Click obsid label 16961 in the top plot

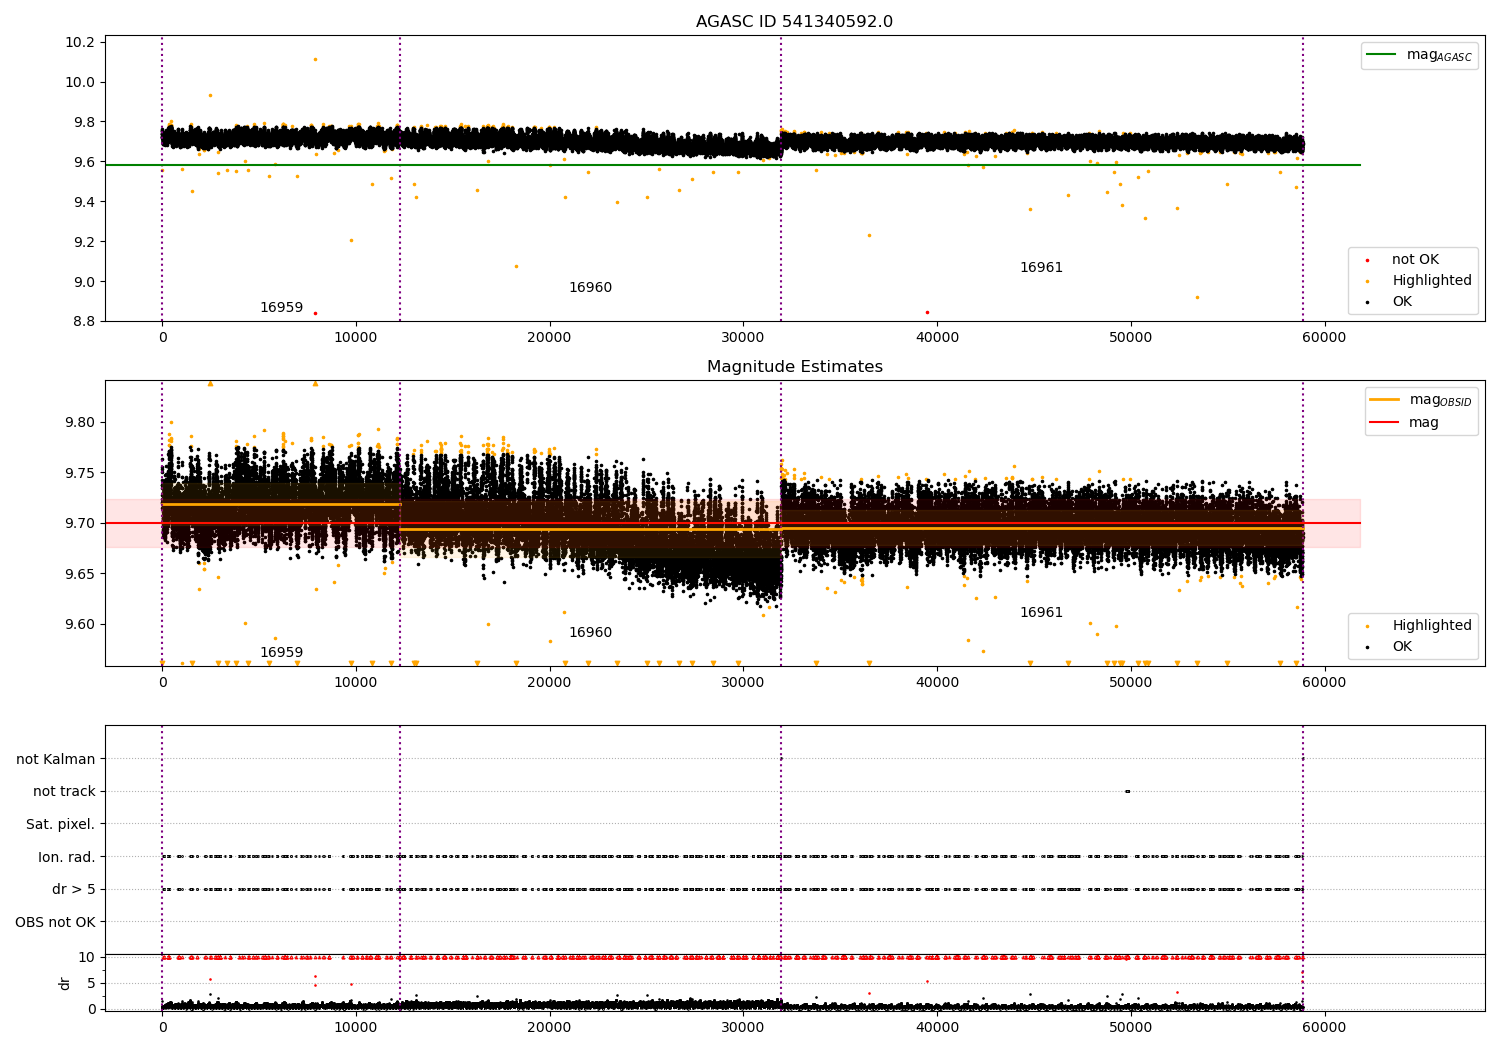pyautogui.click(x=1041, y=268)
